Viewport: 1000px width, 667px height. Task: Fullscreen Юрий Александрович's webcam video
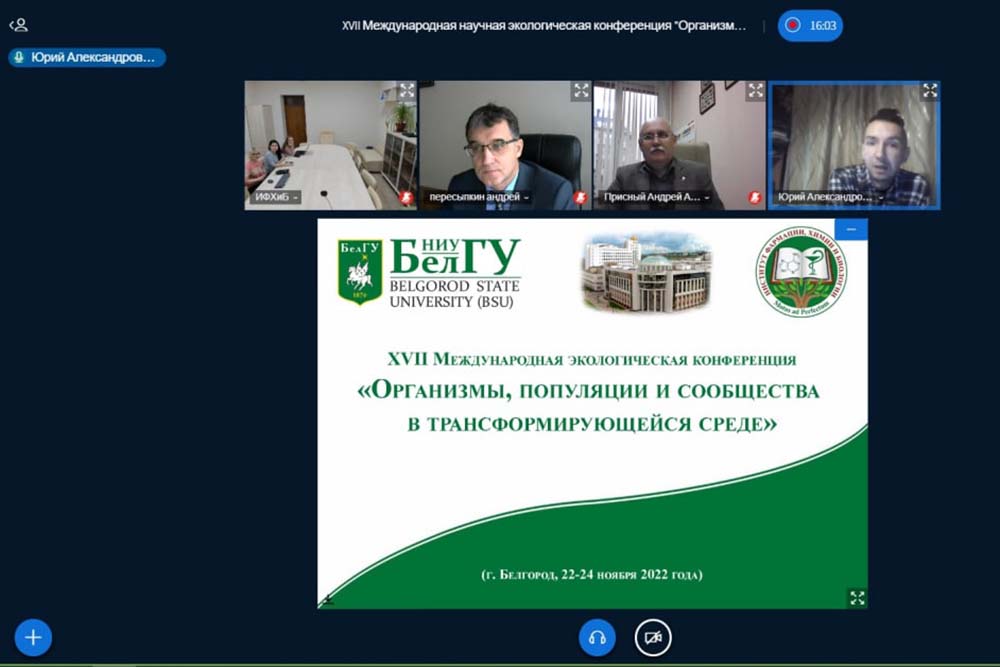click(x=929, y=91)
